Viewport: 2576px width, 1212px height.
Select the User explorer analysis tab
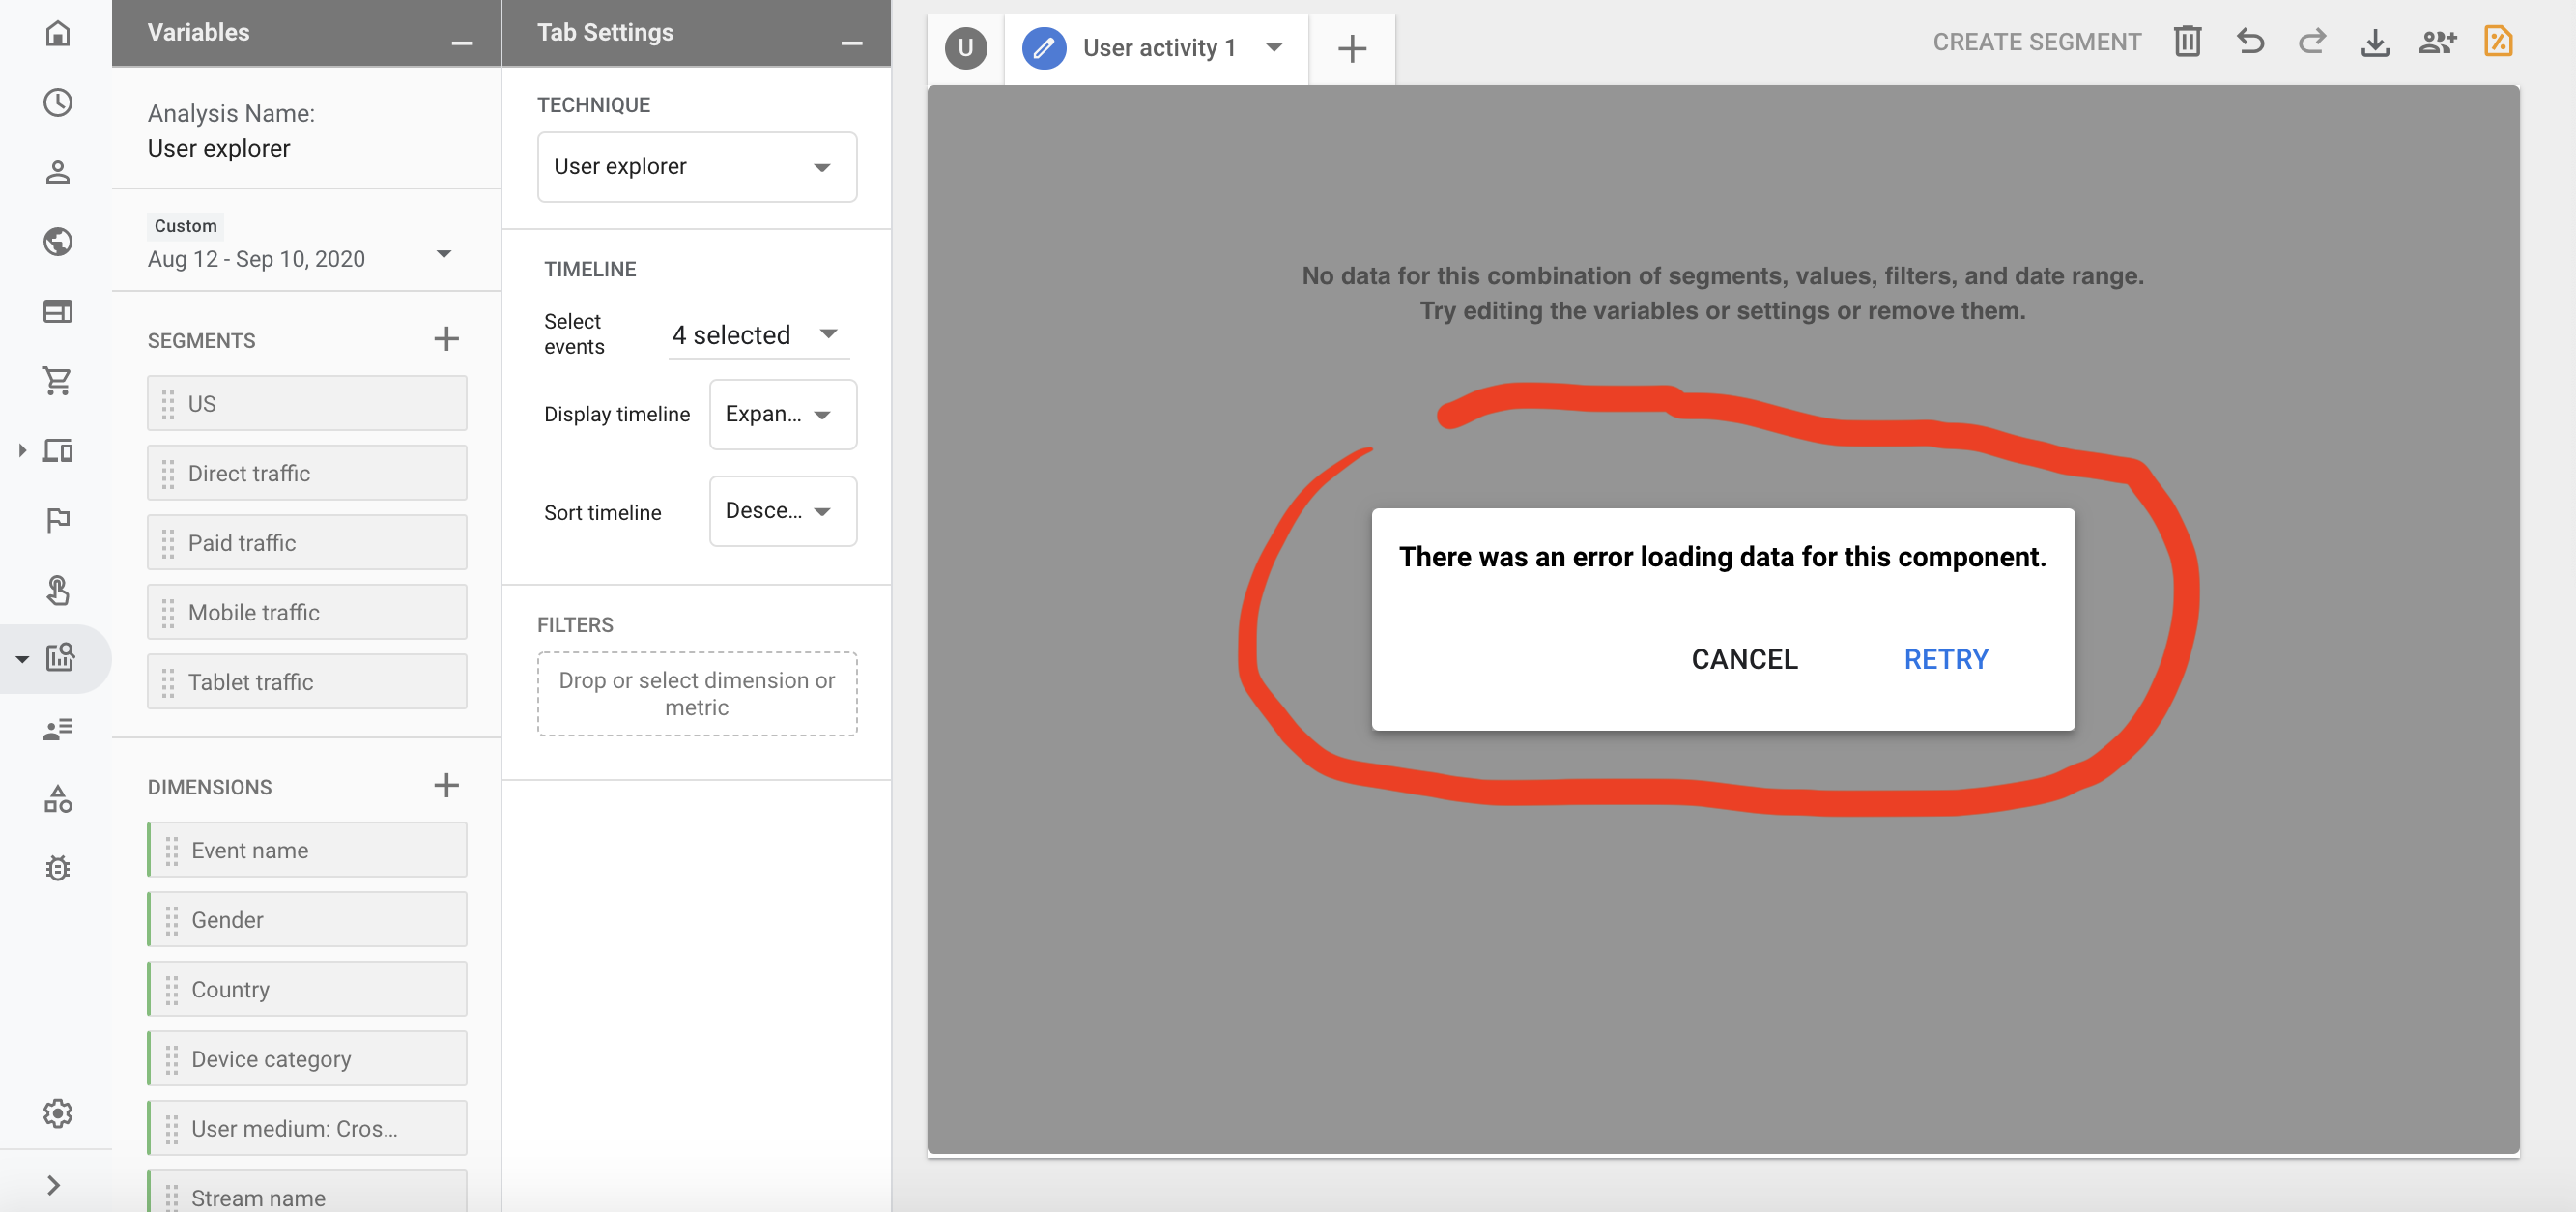click(966, 46)
